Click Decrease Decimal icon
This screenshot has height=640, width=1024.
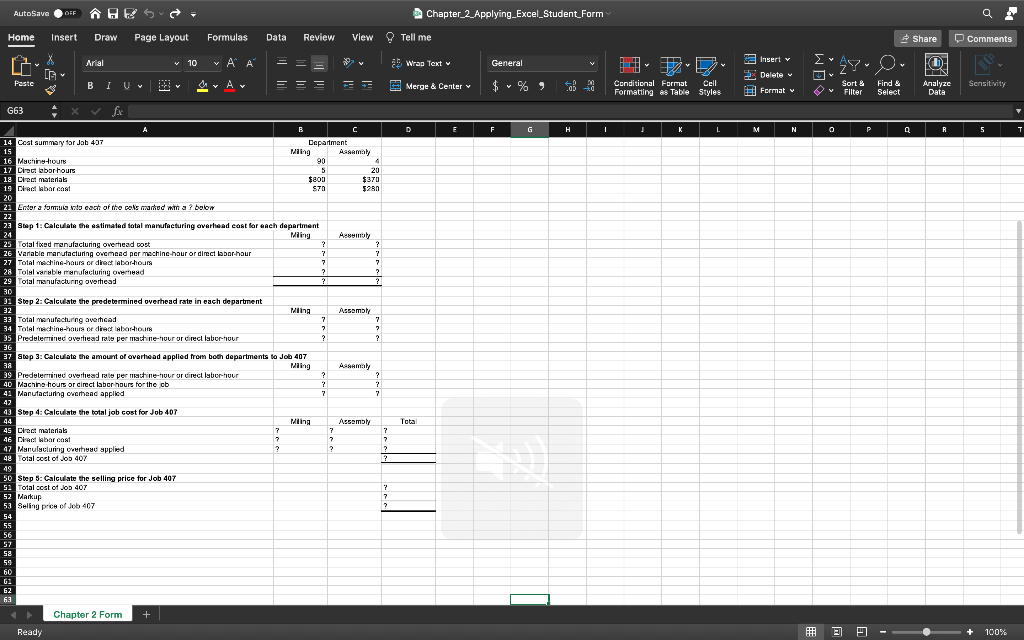coord(589,86)
